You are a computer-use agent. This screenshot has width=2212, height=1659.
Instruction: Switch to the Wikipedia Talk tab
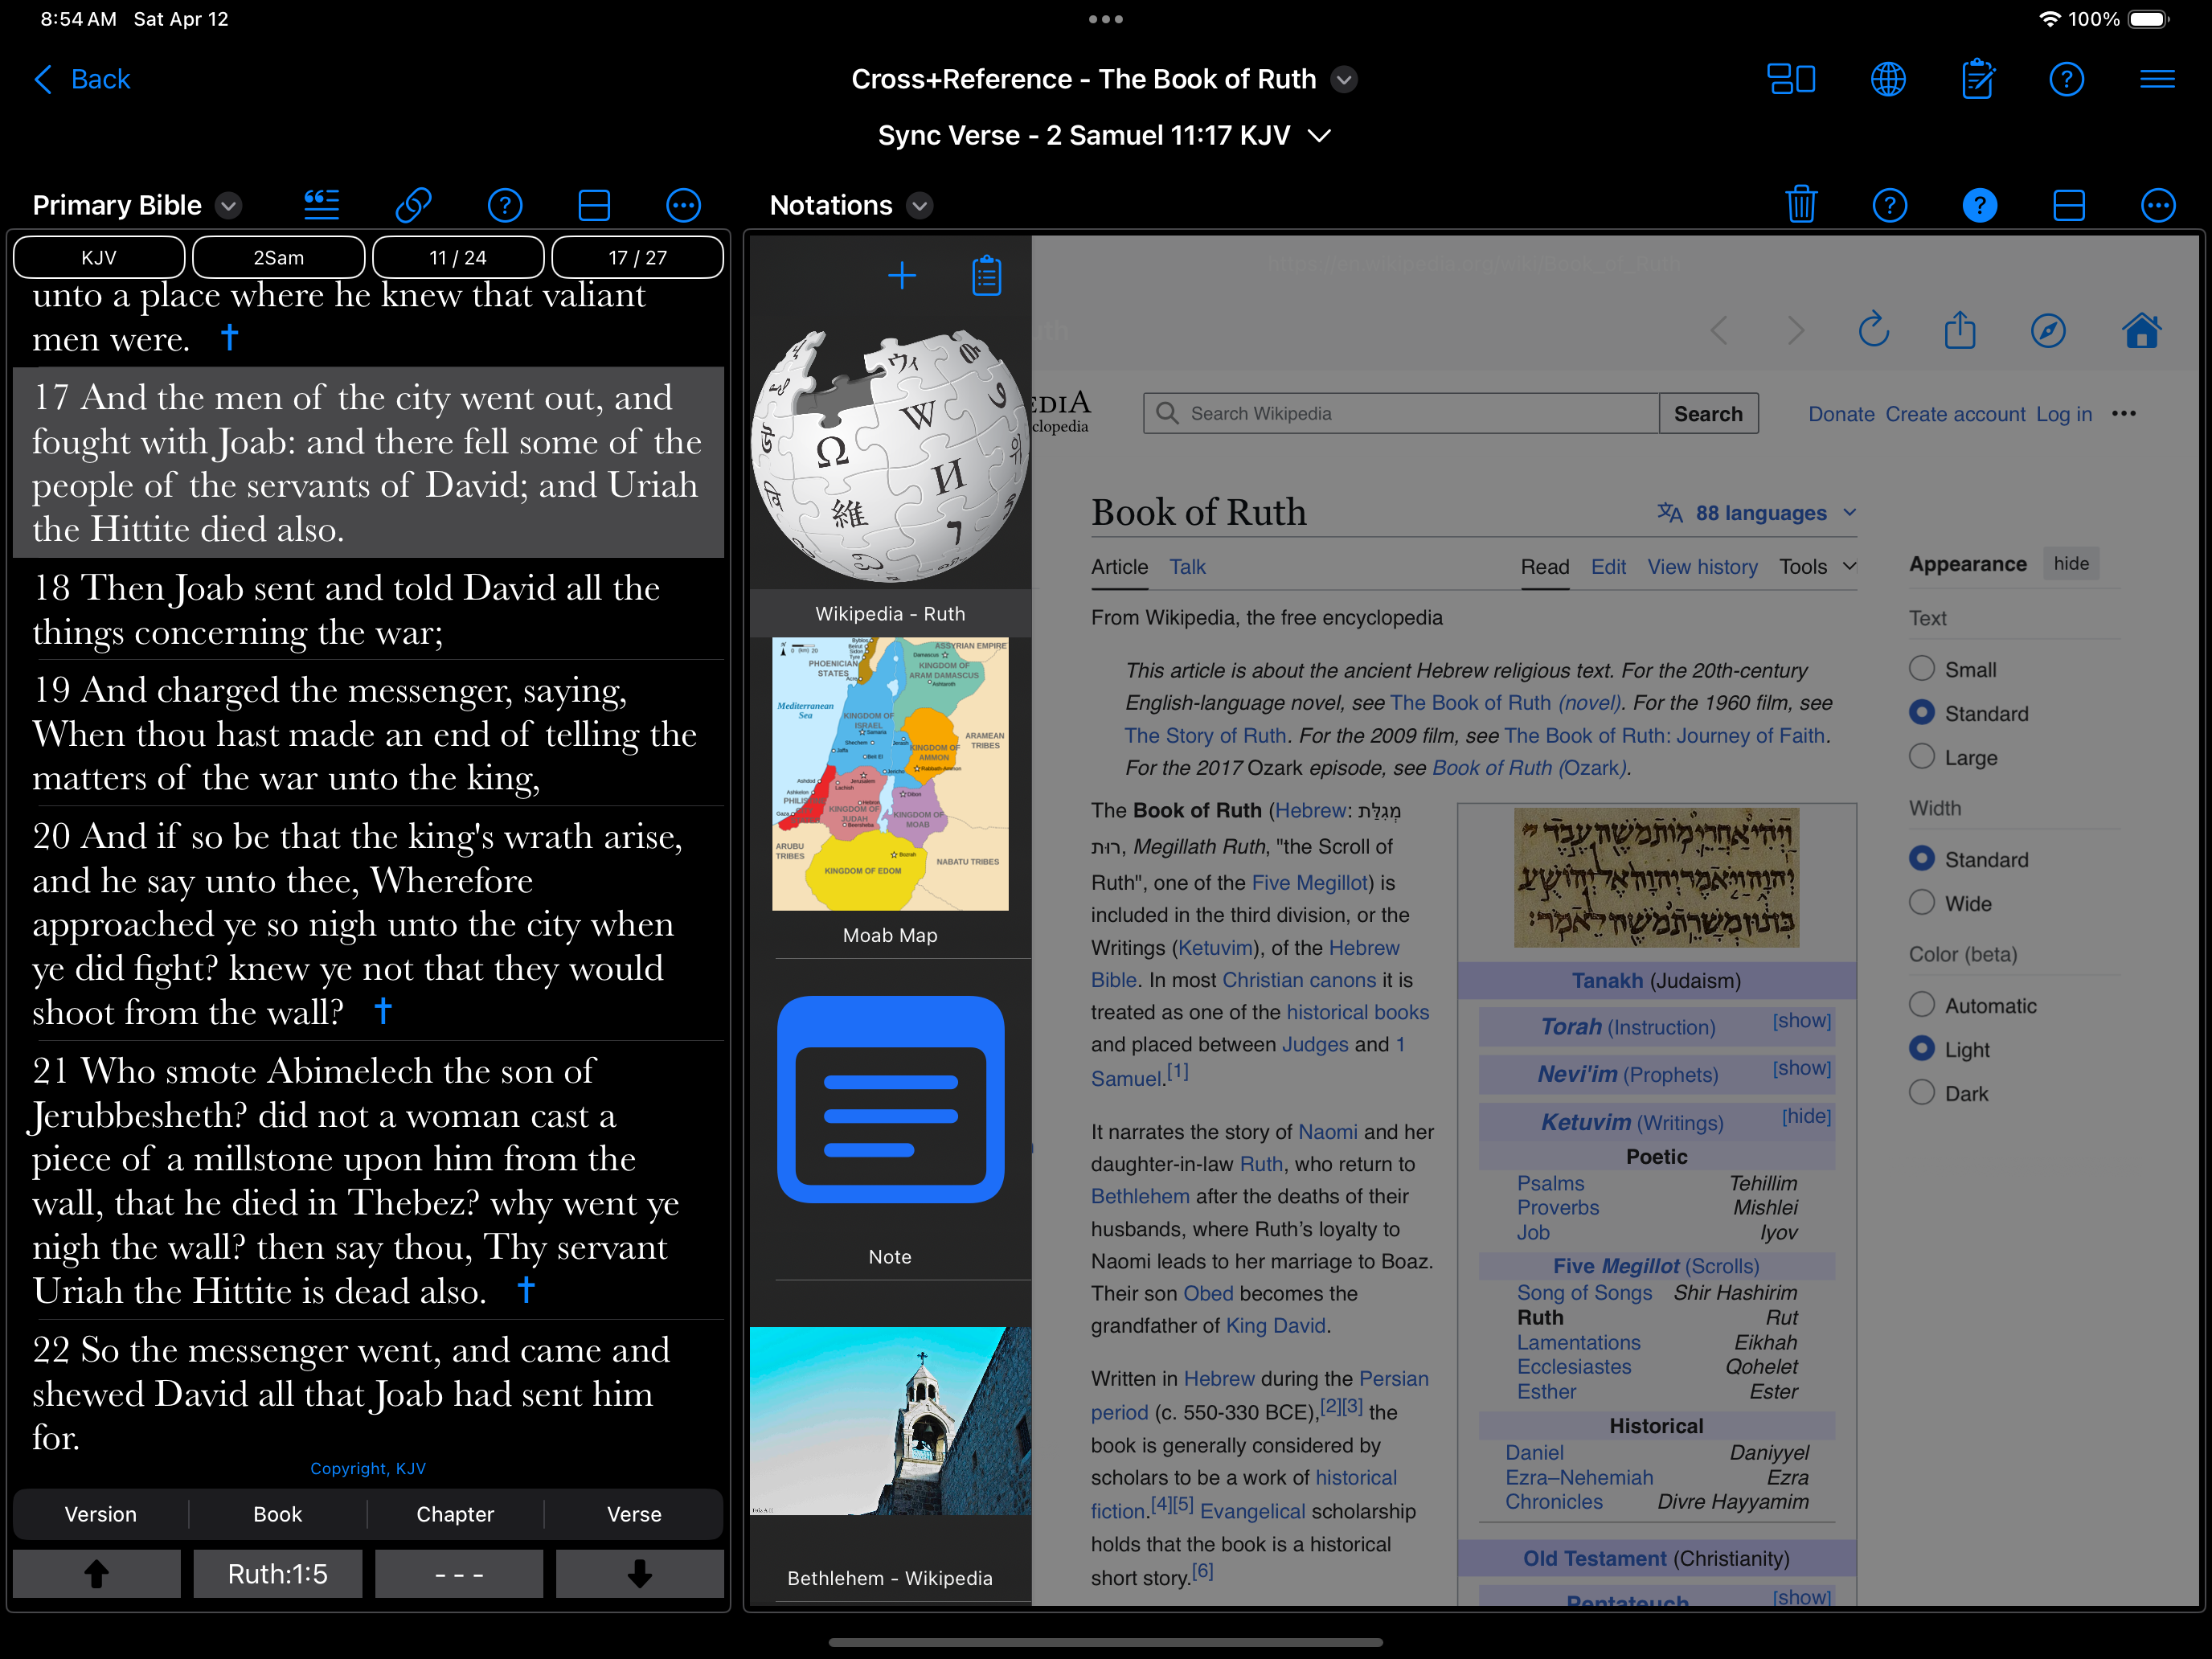pyautogui.click(x=1187, y=566)
